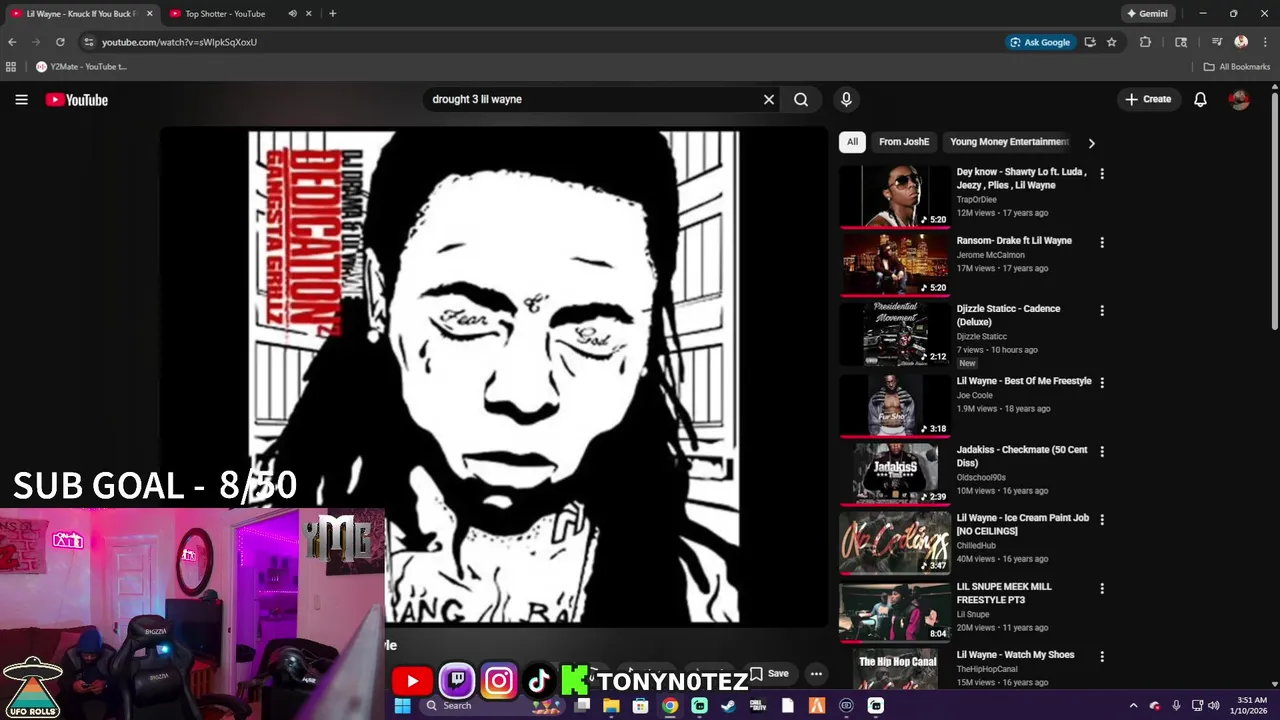Open Lil Wayne - Watch My Shoes
Screen dimensions: 1280x720
(x=1015, y=655)
